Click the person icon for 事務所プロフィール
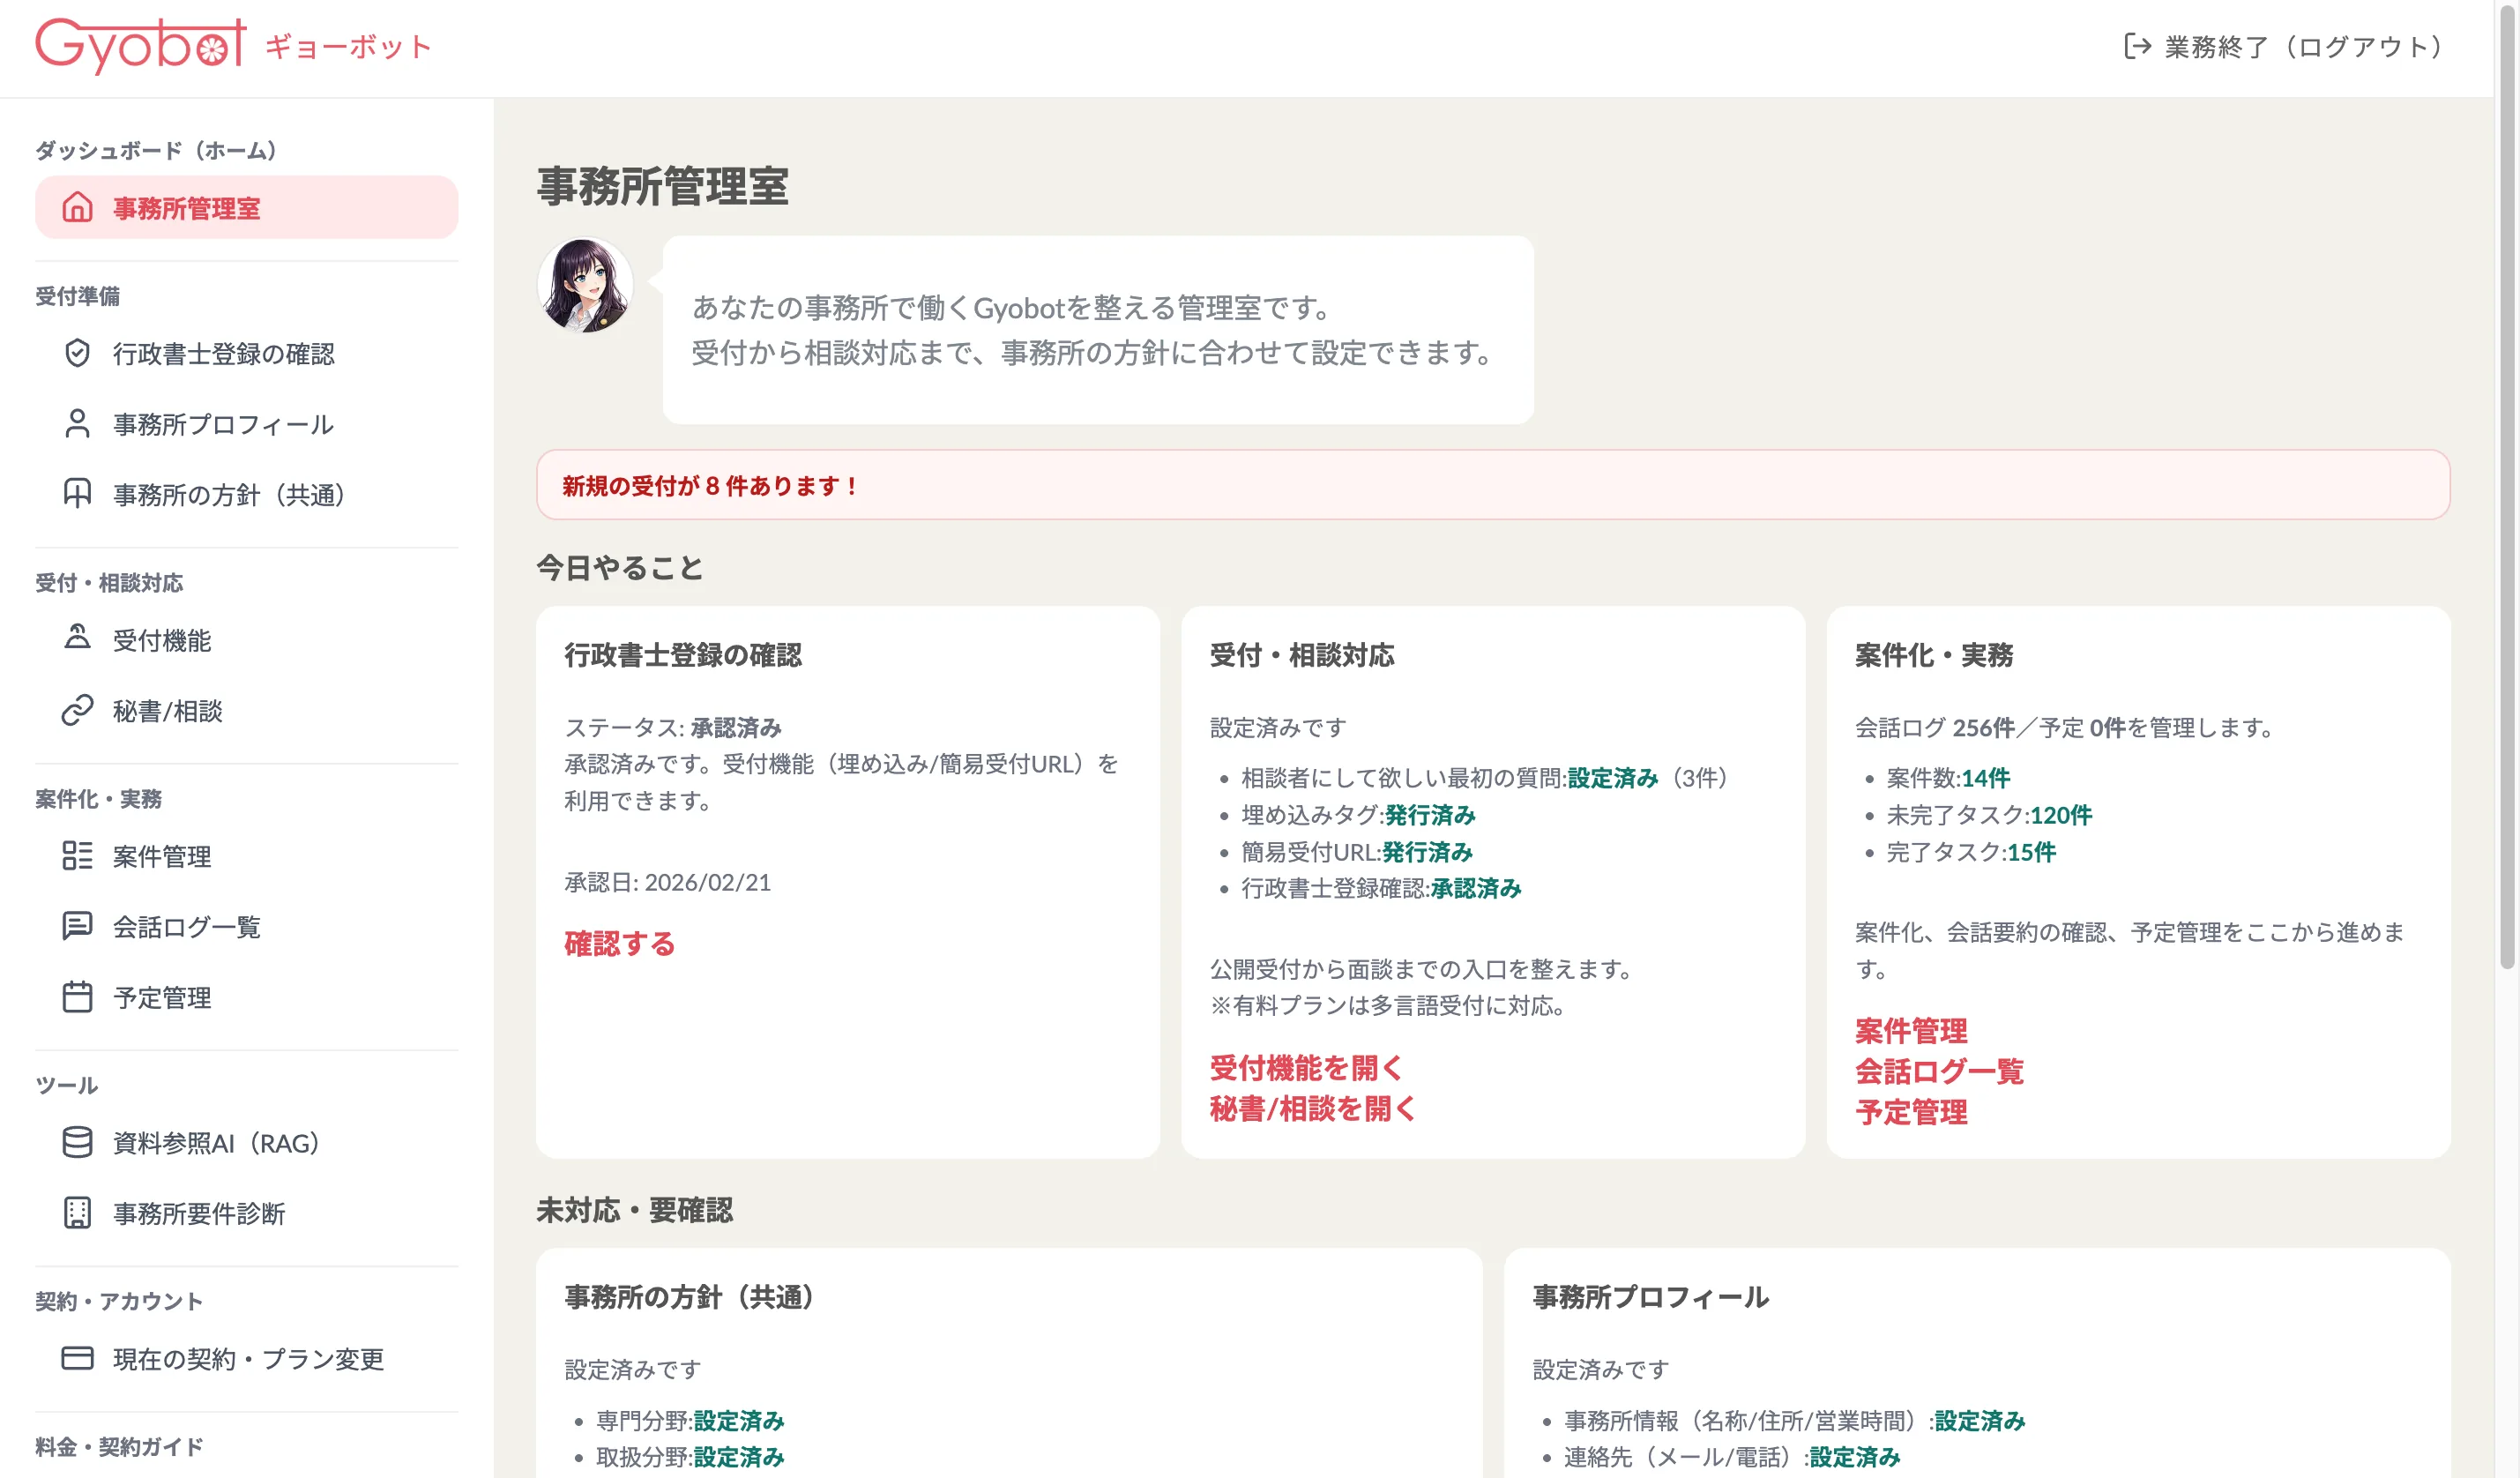This screenshot has width=2520, height=1478. pyautogui.click(x=77, y=424)
